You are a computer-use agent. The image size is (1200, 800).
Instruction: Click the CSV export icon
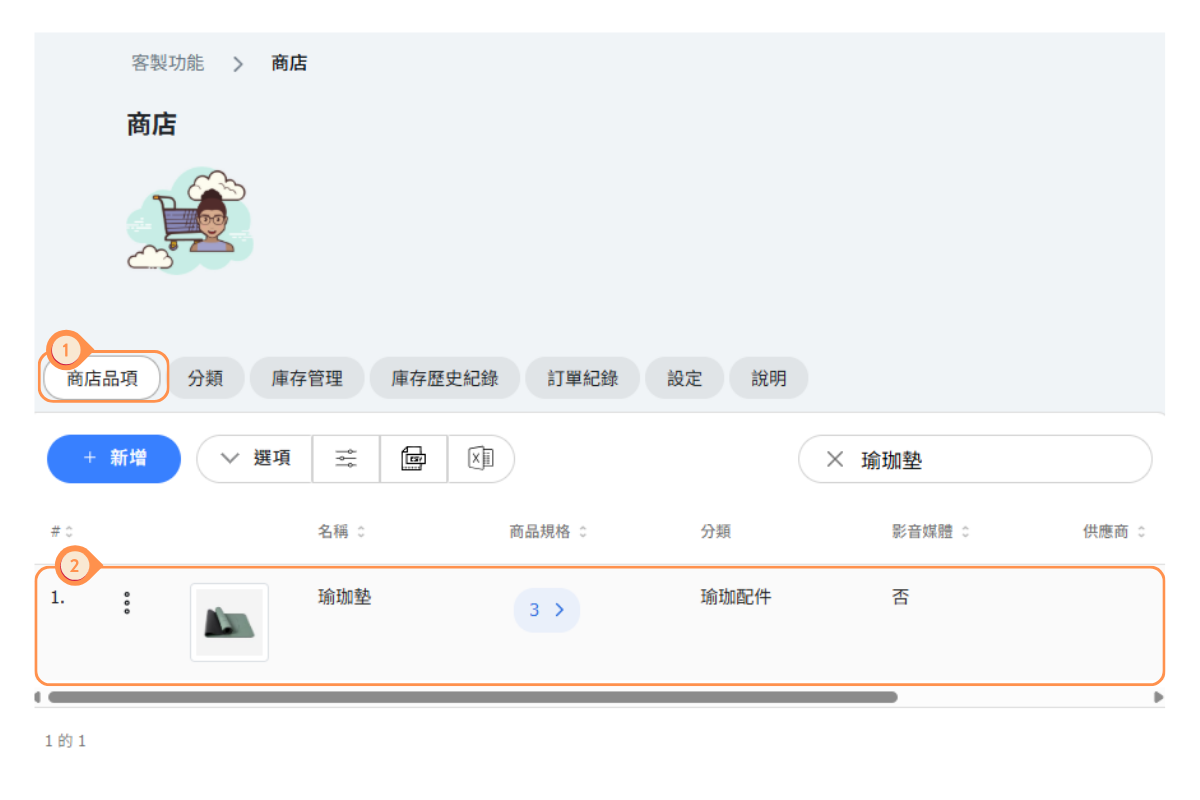pos(413,459)
